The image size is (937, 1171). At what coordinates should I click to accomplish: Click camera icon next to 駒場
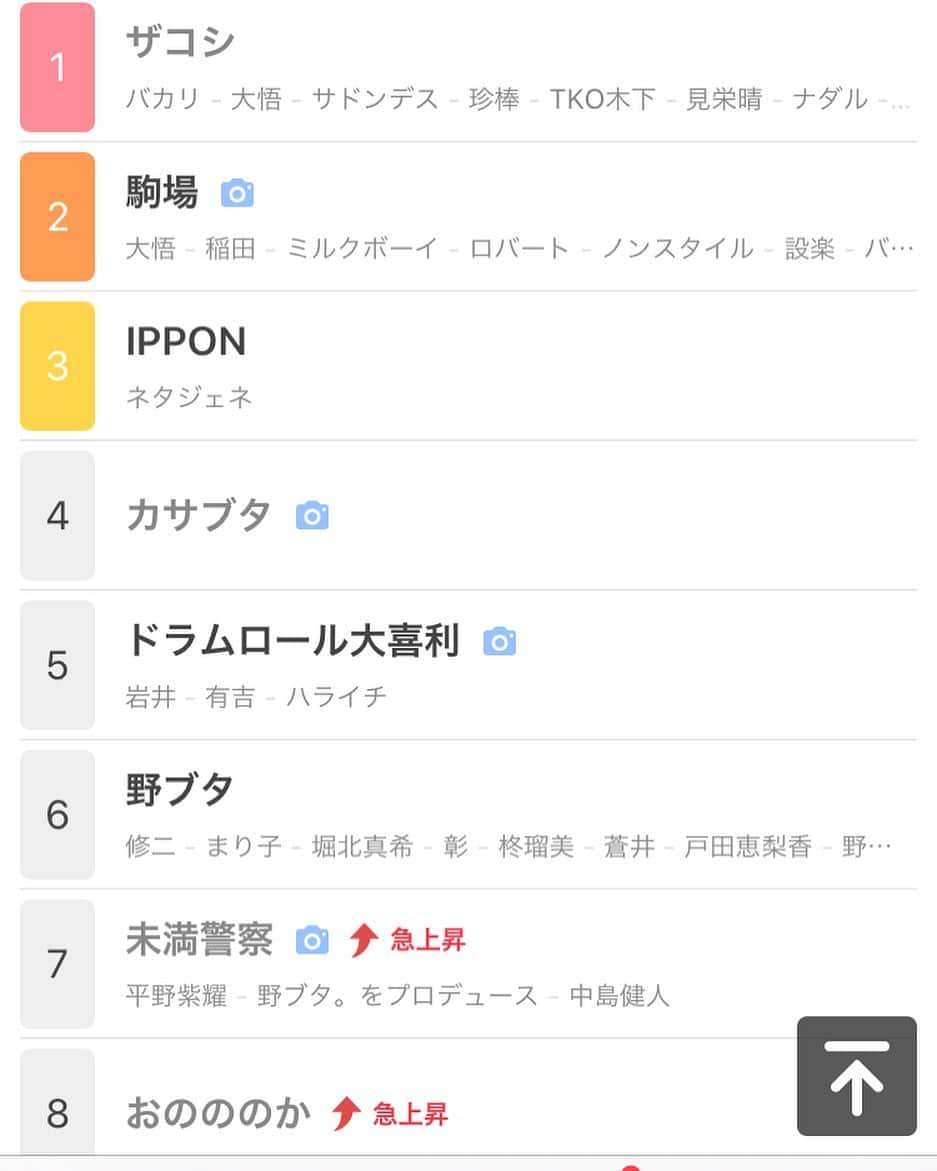(x=237, y=193)
